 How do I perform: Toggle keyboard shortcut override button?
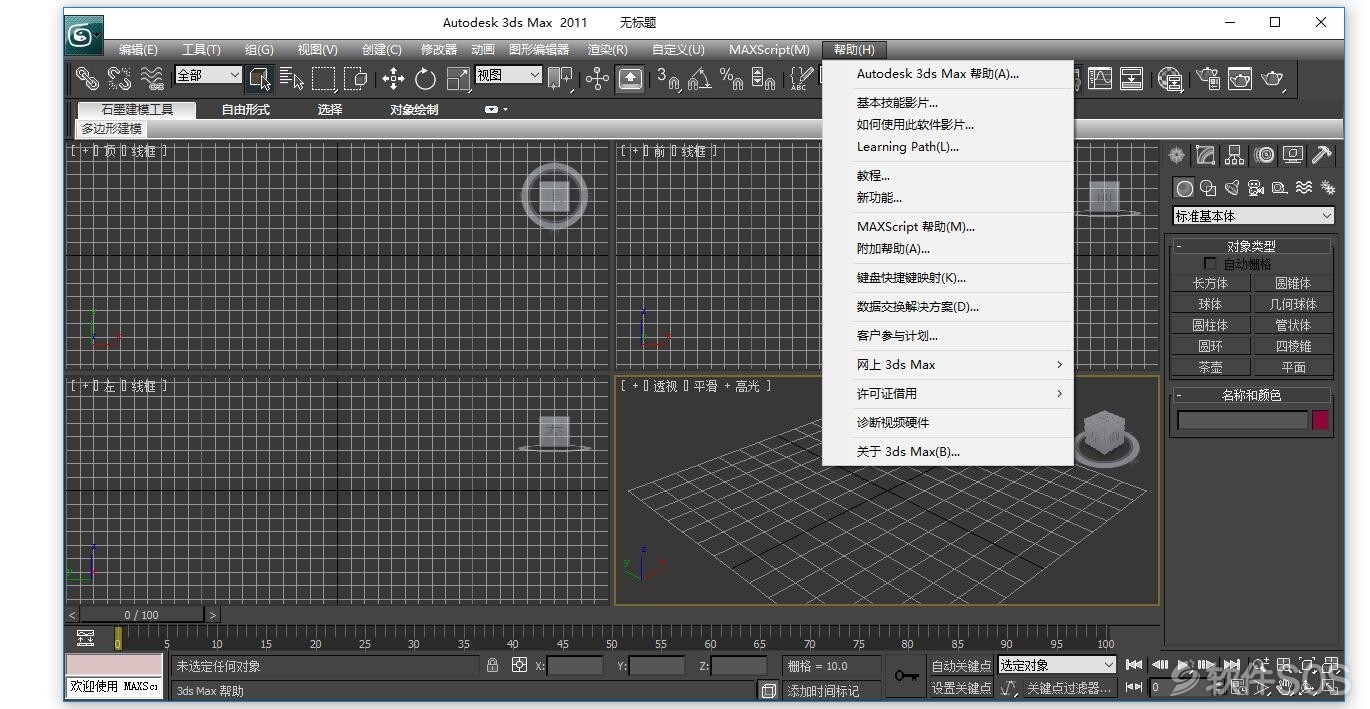click(x=630, y=78)
